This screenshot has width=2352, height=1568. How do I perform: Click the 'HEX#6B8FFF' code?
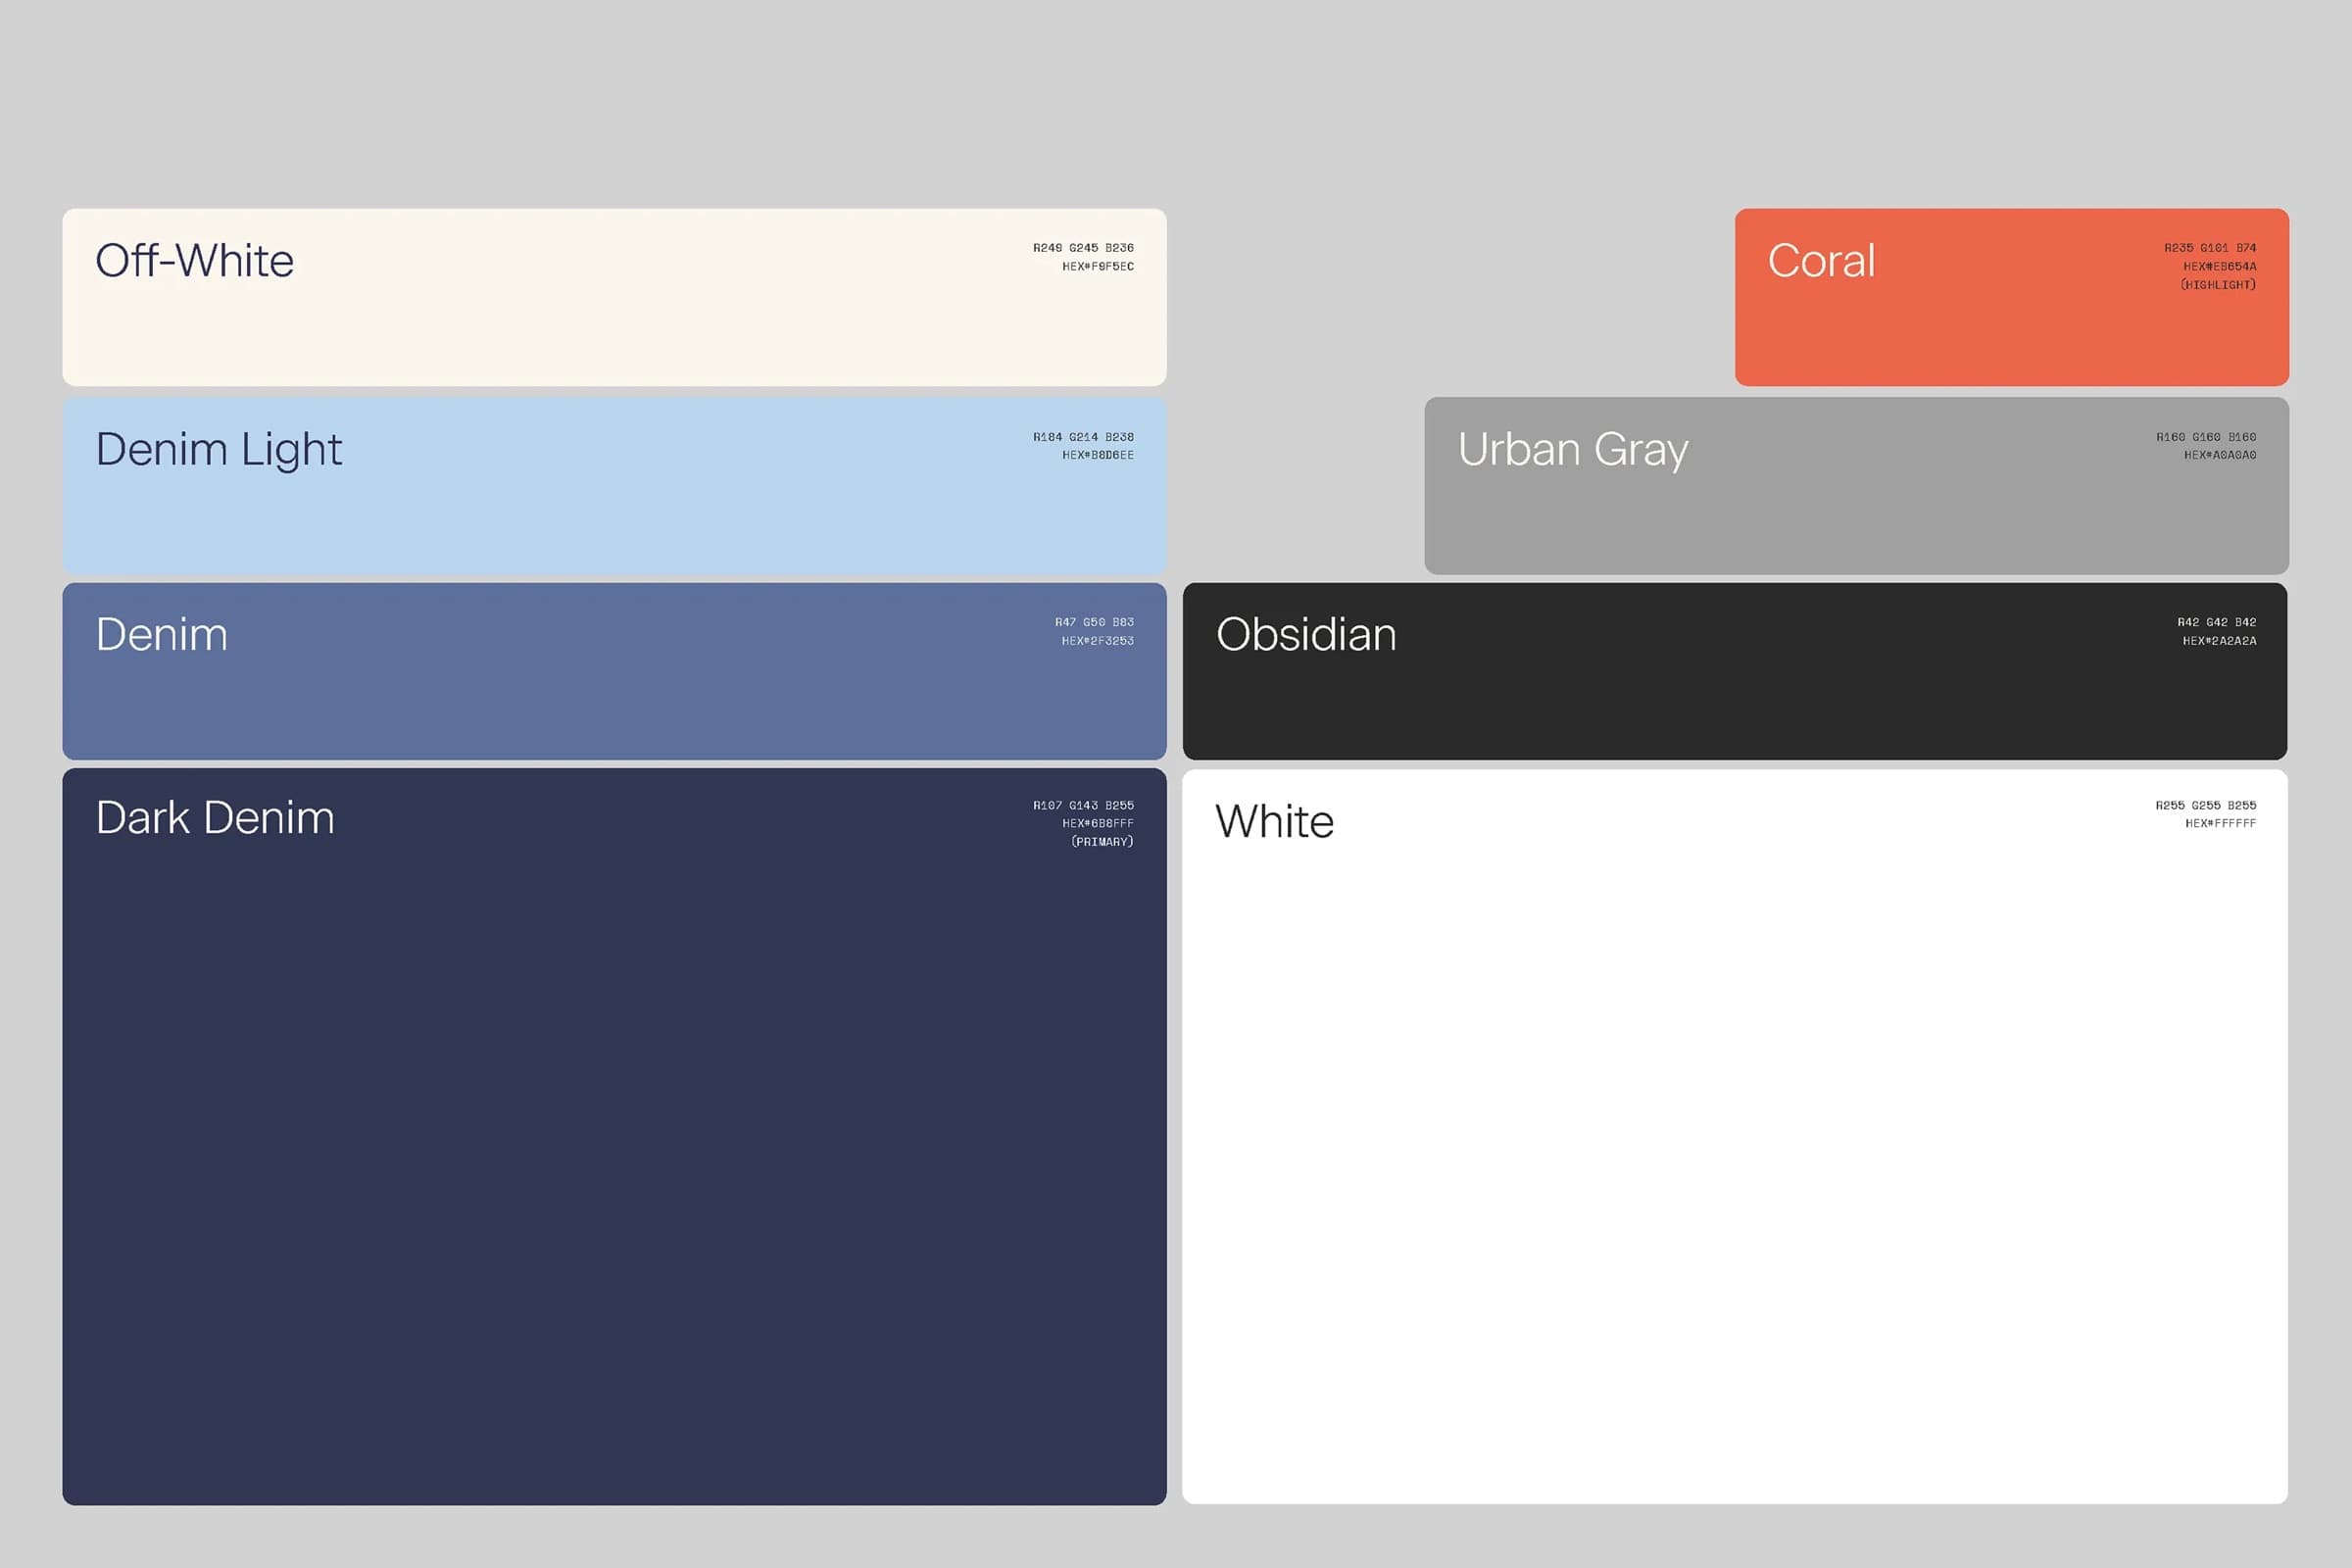click(1098, 824)
